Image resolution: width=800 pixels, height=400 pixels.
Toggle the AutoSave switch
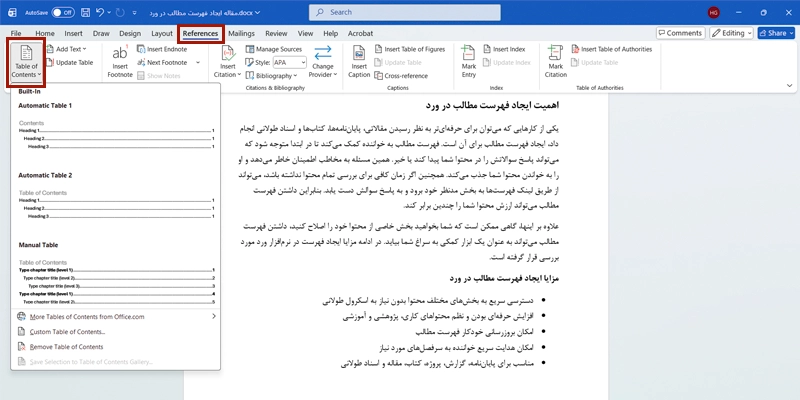[x=63, y=12]
